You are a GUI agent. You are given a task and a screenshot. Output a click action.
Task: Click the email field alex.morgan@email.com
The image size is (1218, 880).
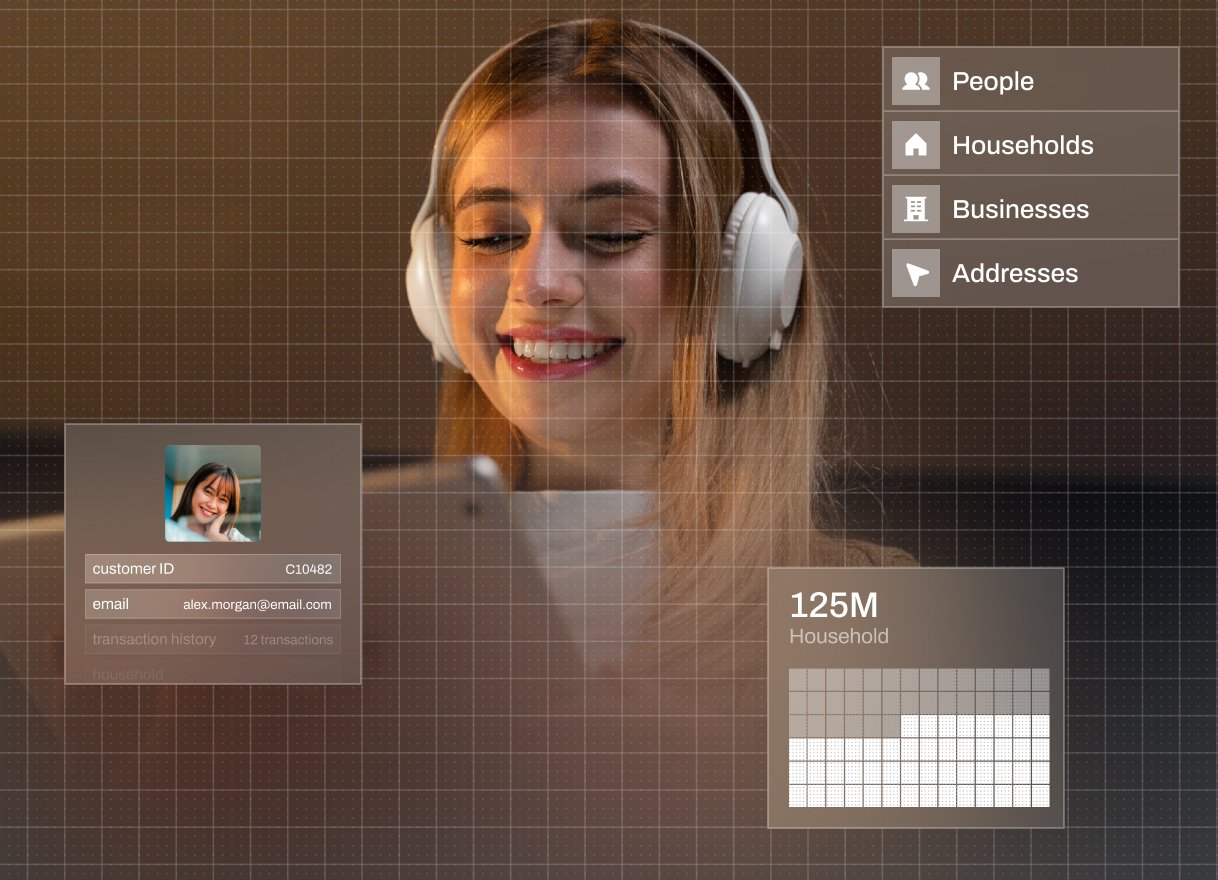coord(213,604)
